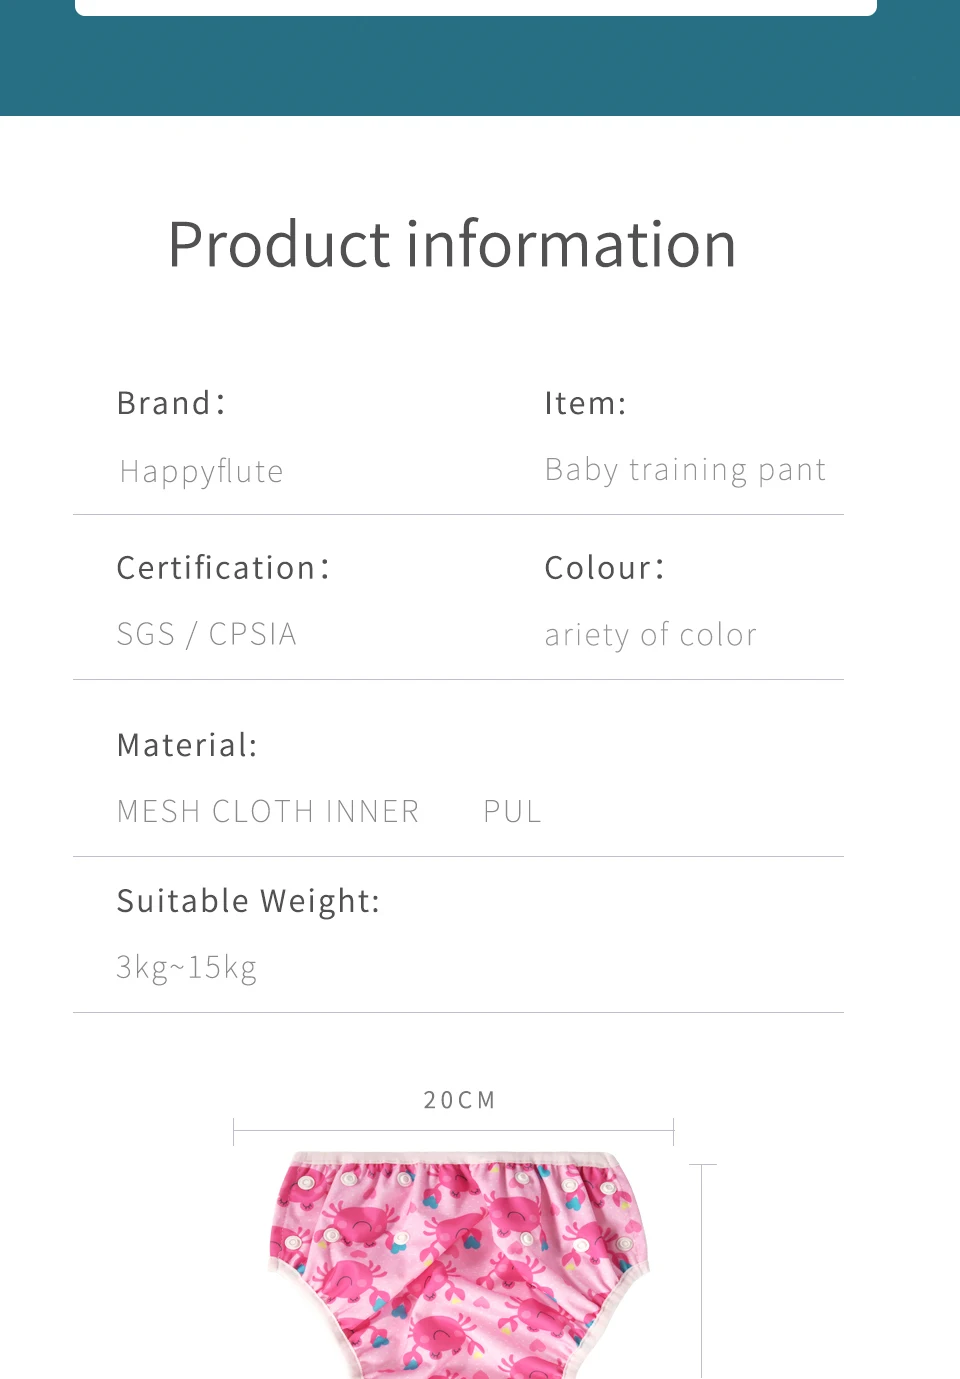Click the Happyflute brand name
This screenshot has height=1379, width=960.
click(201, 471)
